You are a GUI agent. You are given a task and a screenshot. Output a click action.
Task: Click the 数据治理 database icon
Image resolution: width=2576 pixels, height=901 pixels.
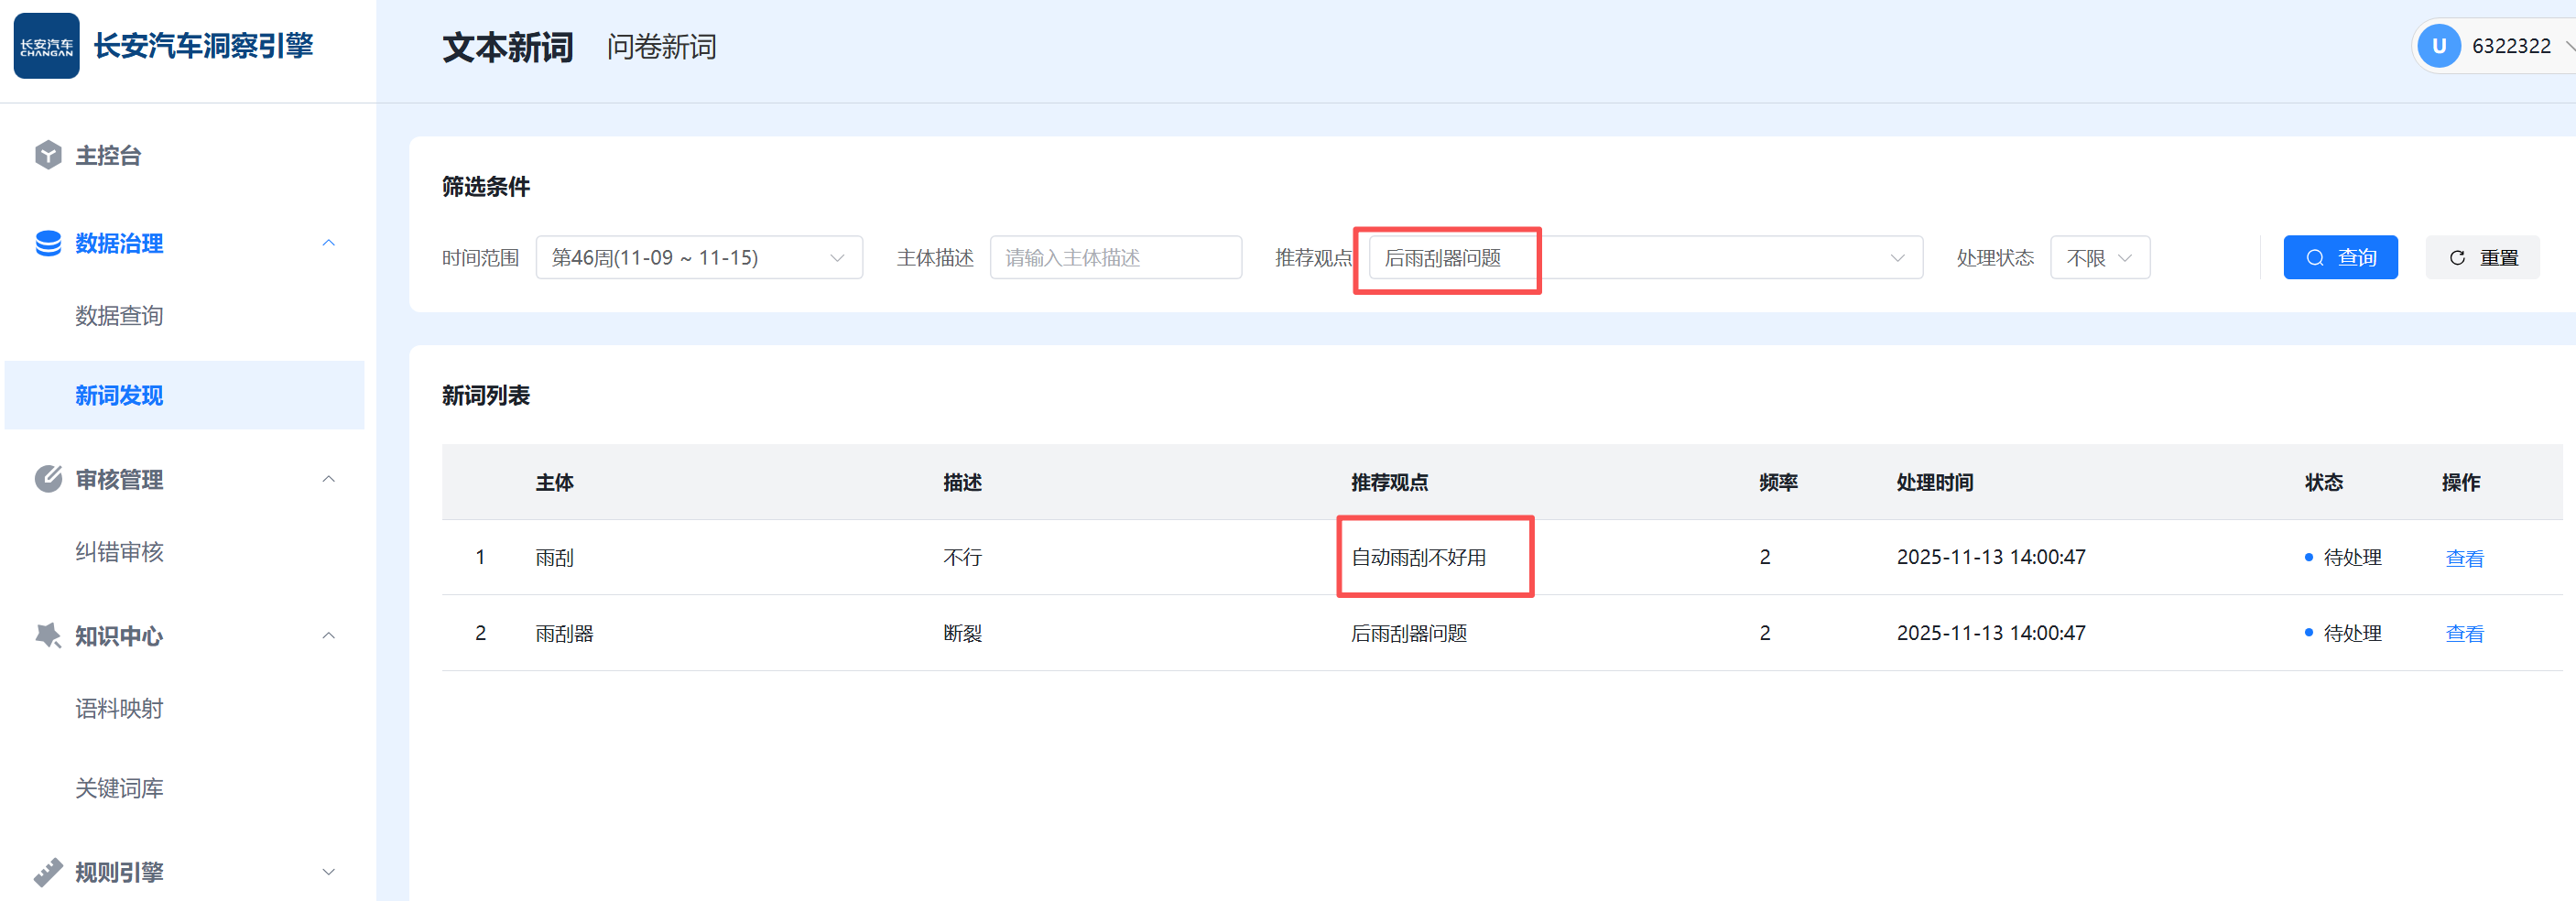[48, 243]
